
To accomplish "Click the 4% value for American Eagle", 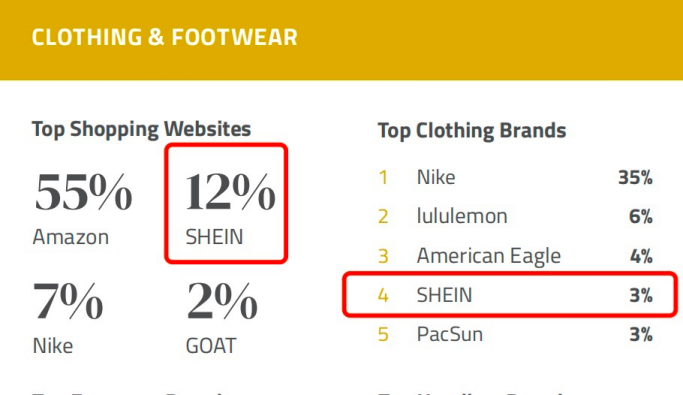I will [641, 256].
